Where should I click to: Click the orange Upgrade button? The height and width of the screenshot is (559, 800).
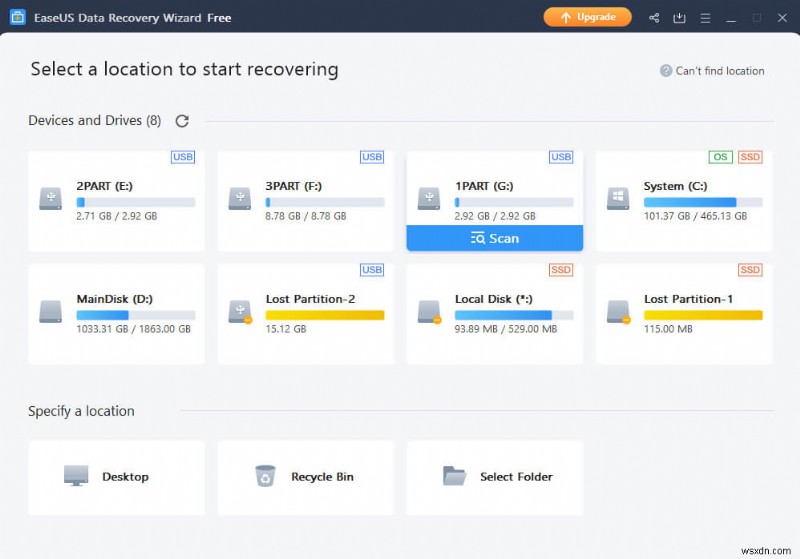[x=588, y=17]
